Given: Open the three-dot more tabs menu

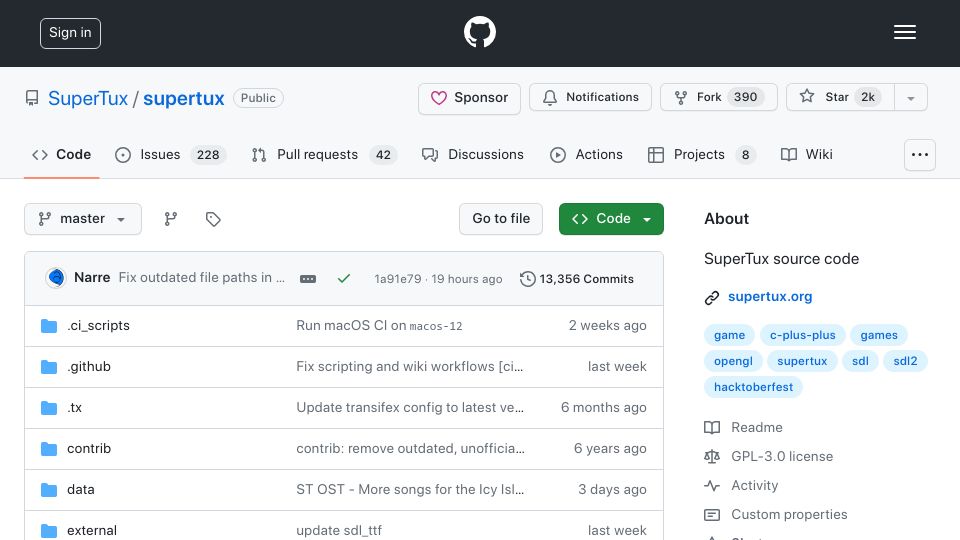Looking at the screenshot, I should [920, 155].
